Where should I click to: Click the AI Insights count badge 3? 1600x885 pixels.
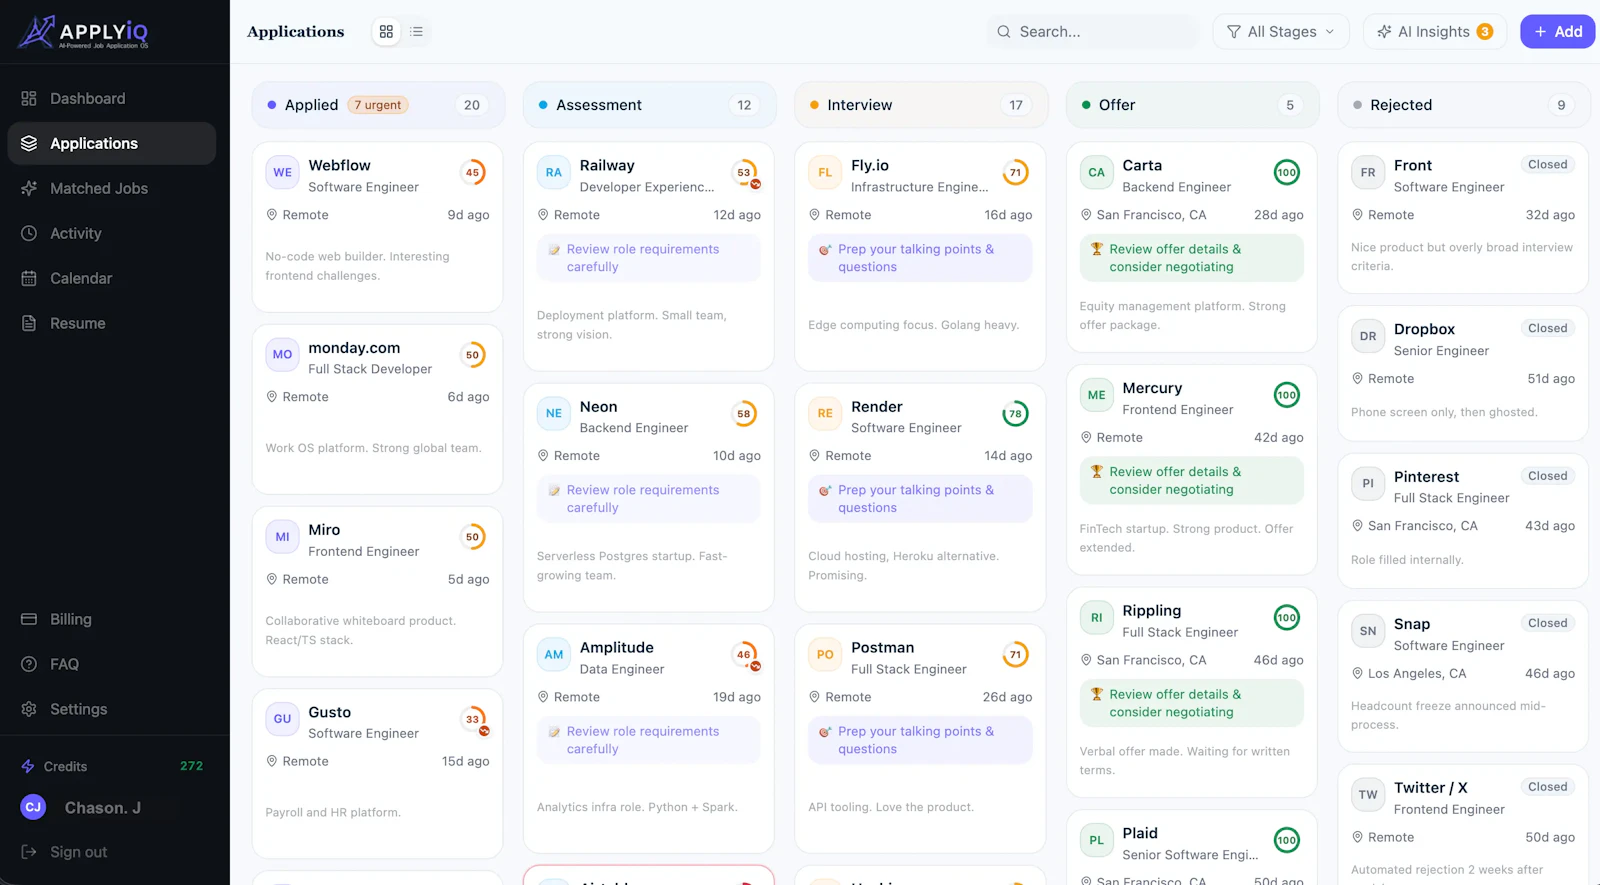1485,32
